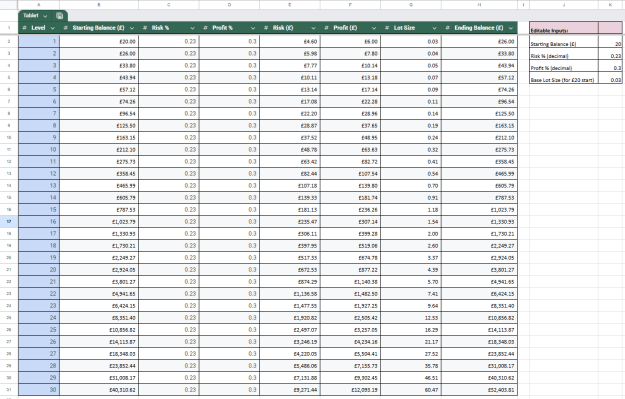The height and width of the screenshot is (399, 625).
Task: Click the Ending Balance (£) header text
Action: point(479,28)
